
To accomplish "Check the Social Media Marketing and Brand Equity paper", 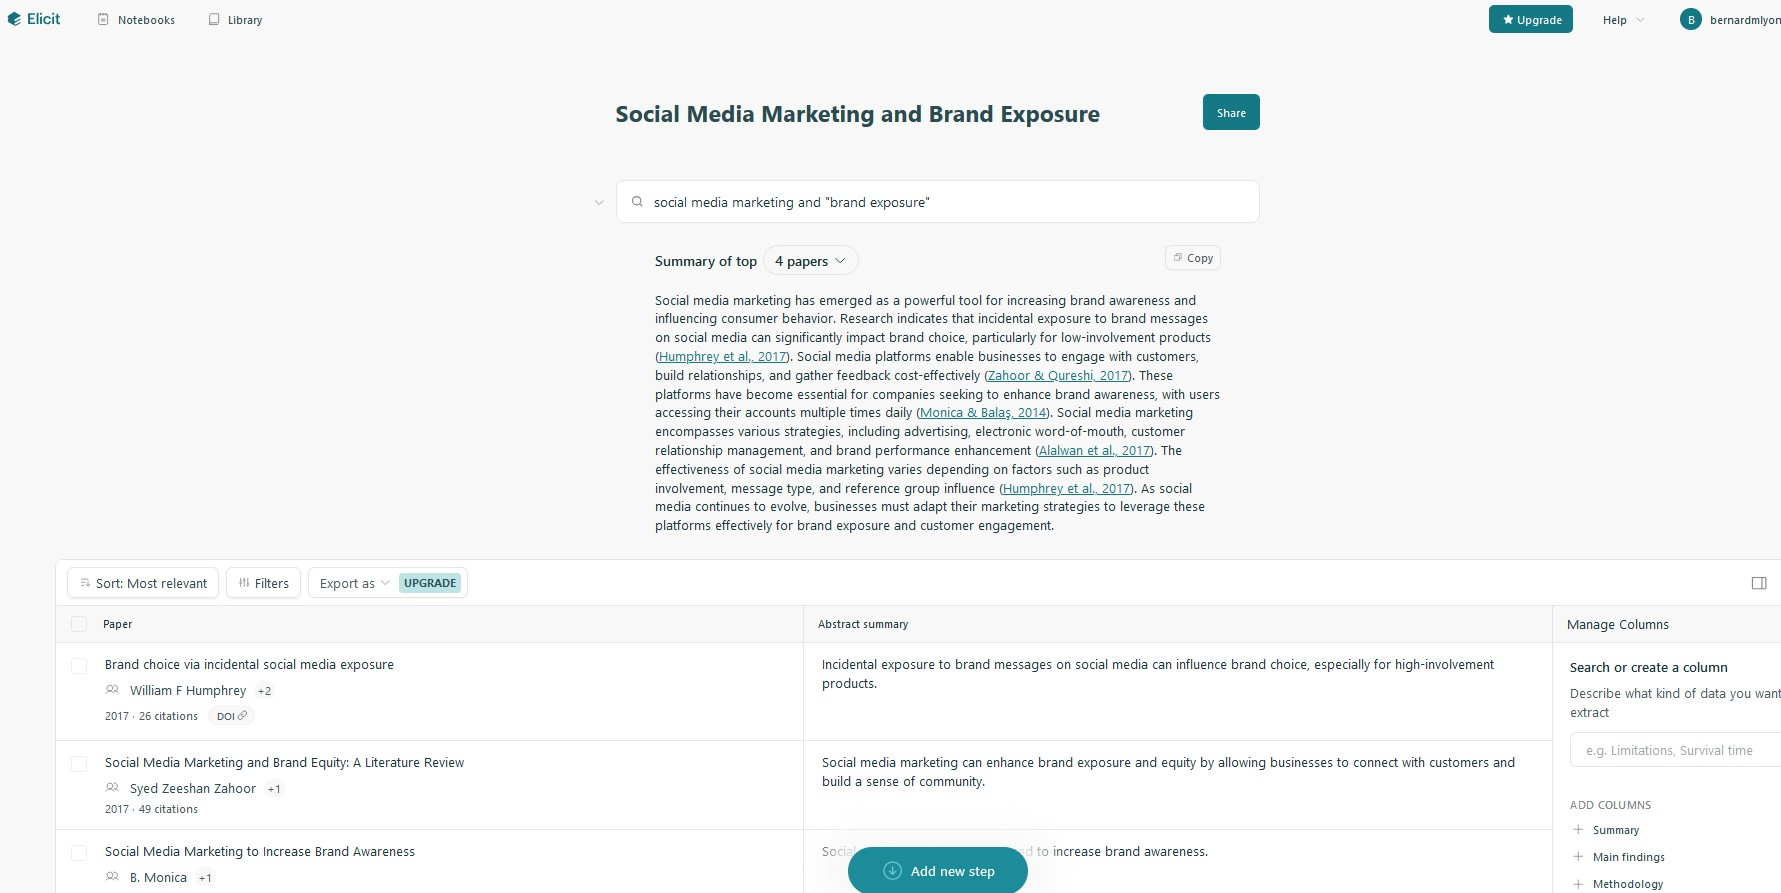I will 79,764.
